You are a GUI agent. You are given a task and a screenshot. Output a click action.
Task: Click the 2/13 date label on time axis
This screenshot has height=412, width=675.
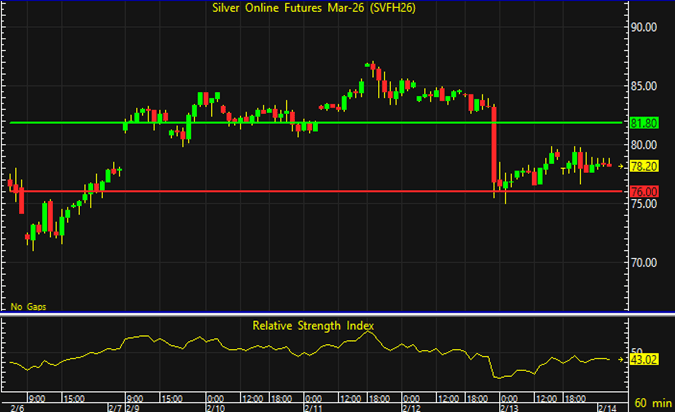pyautogui.click(x=508, y=407)
